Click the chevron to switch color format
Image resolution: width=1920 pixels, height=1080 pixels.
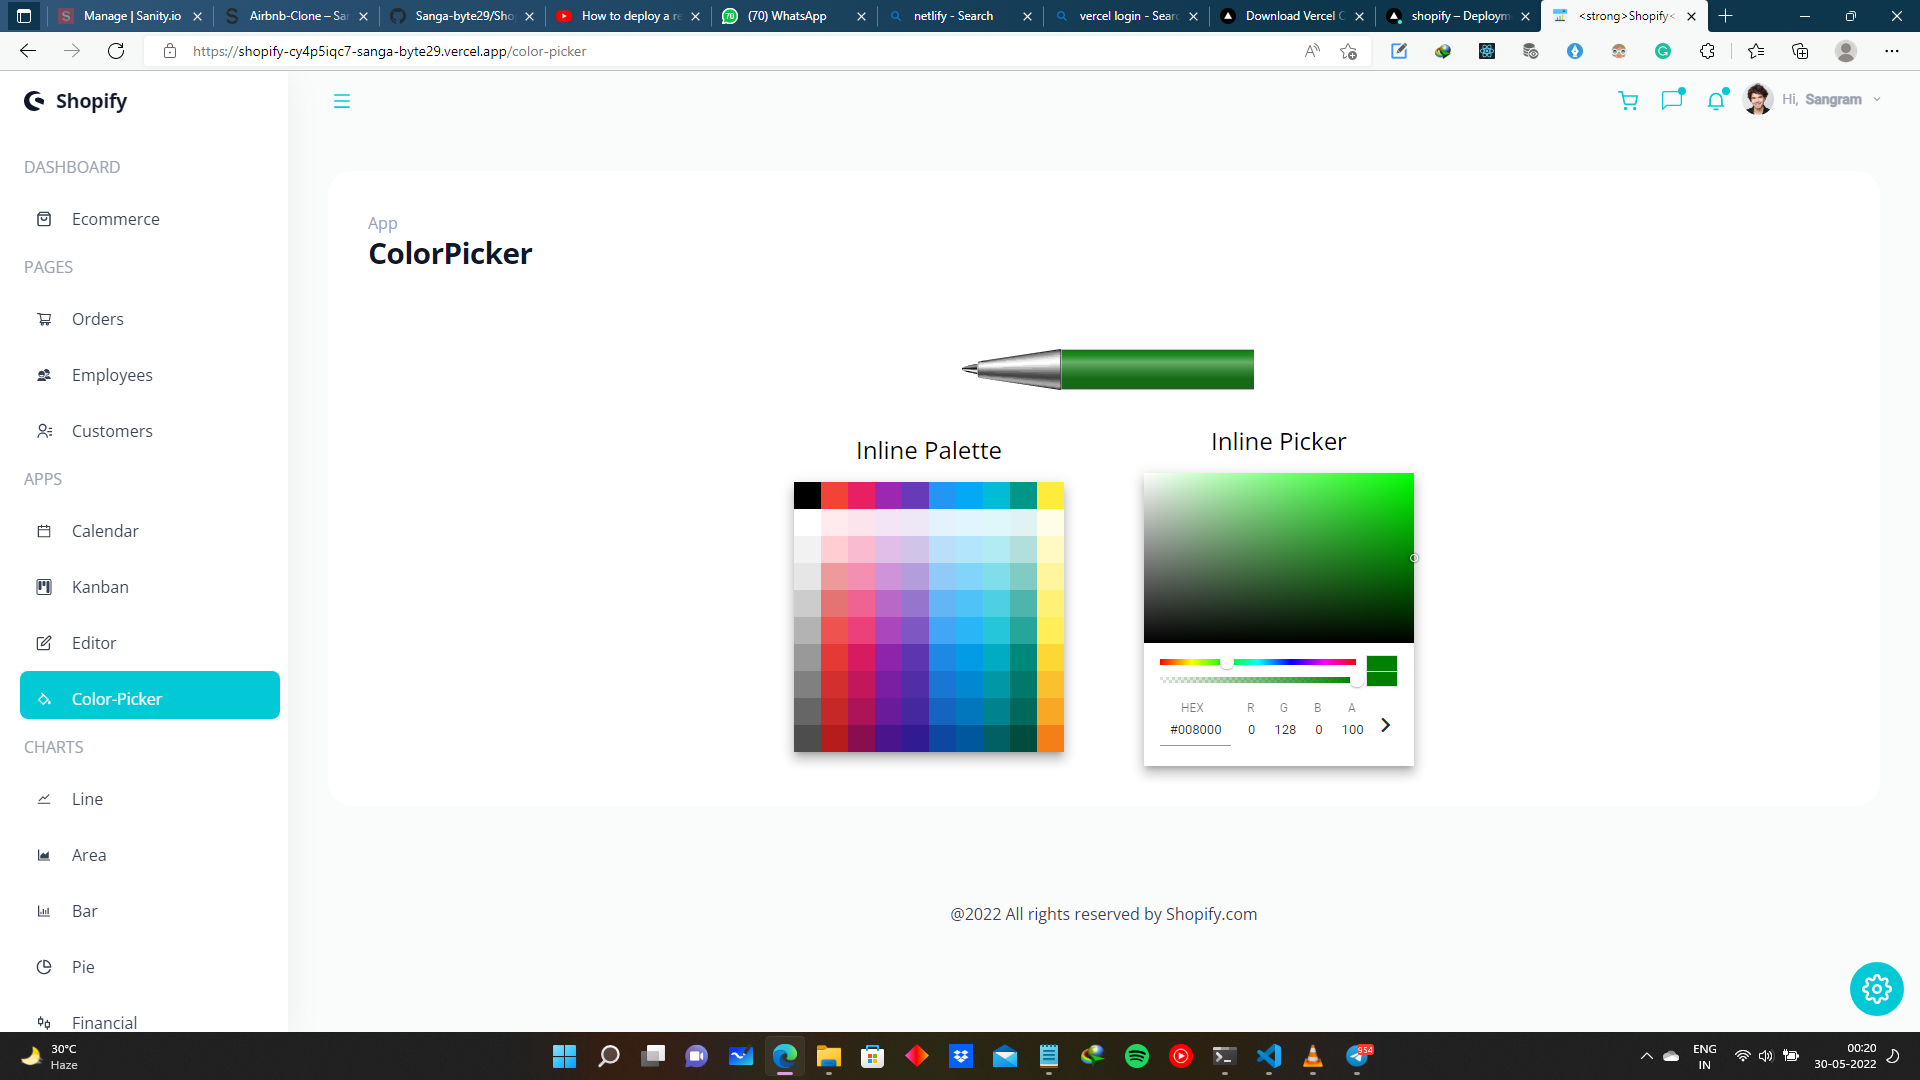1385,725
